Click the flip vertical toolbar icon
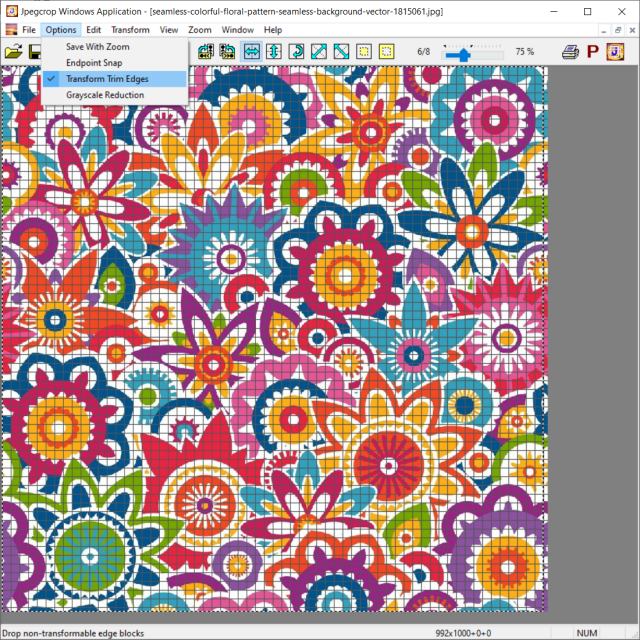640x640 pixels. point(274,52)
